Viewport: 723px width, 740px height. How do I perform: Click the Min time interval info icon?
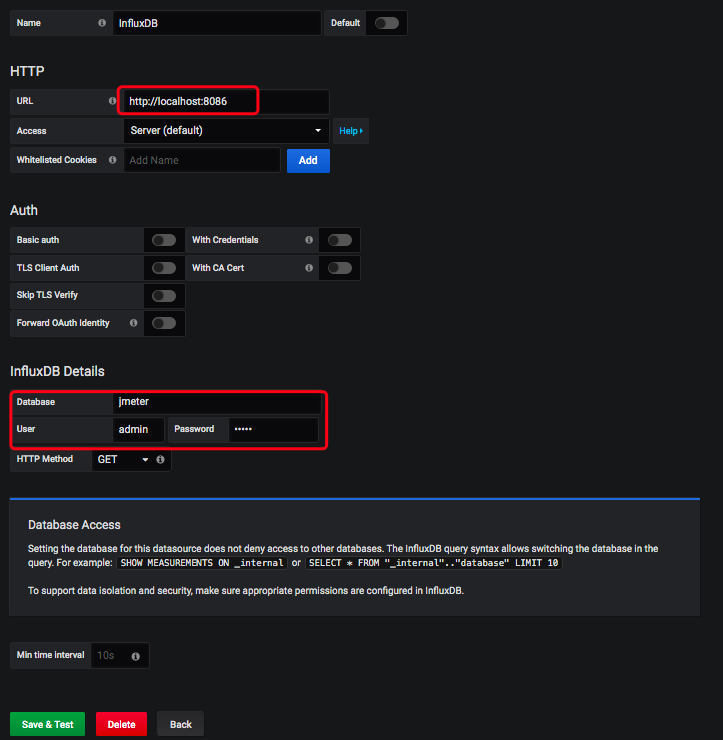tap(135, 656)
